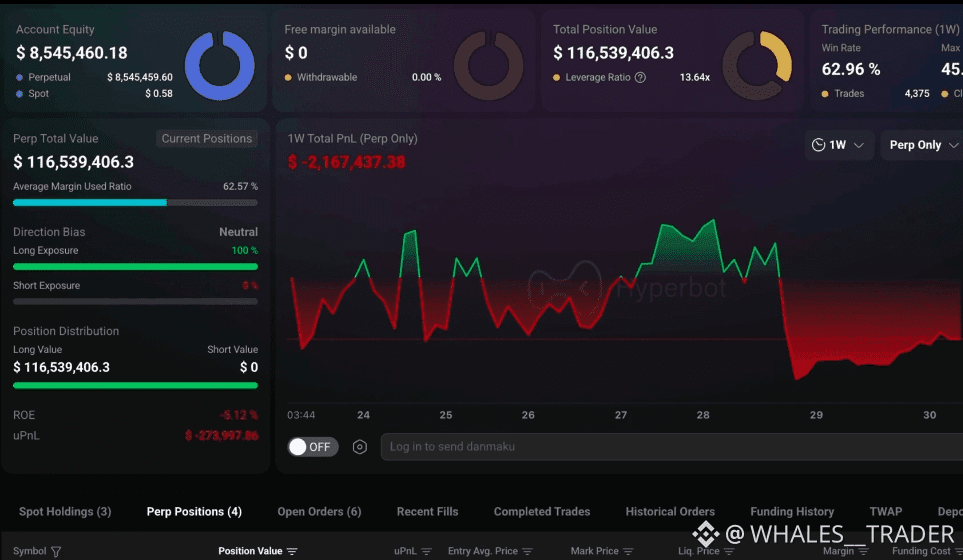963x560 pixels.
Task: Click the danmaku message input field
Action: pos(672,447)
